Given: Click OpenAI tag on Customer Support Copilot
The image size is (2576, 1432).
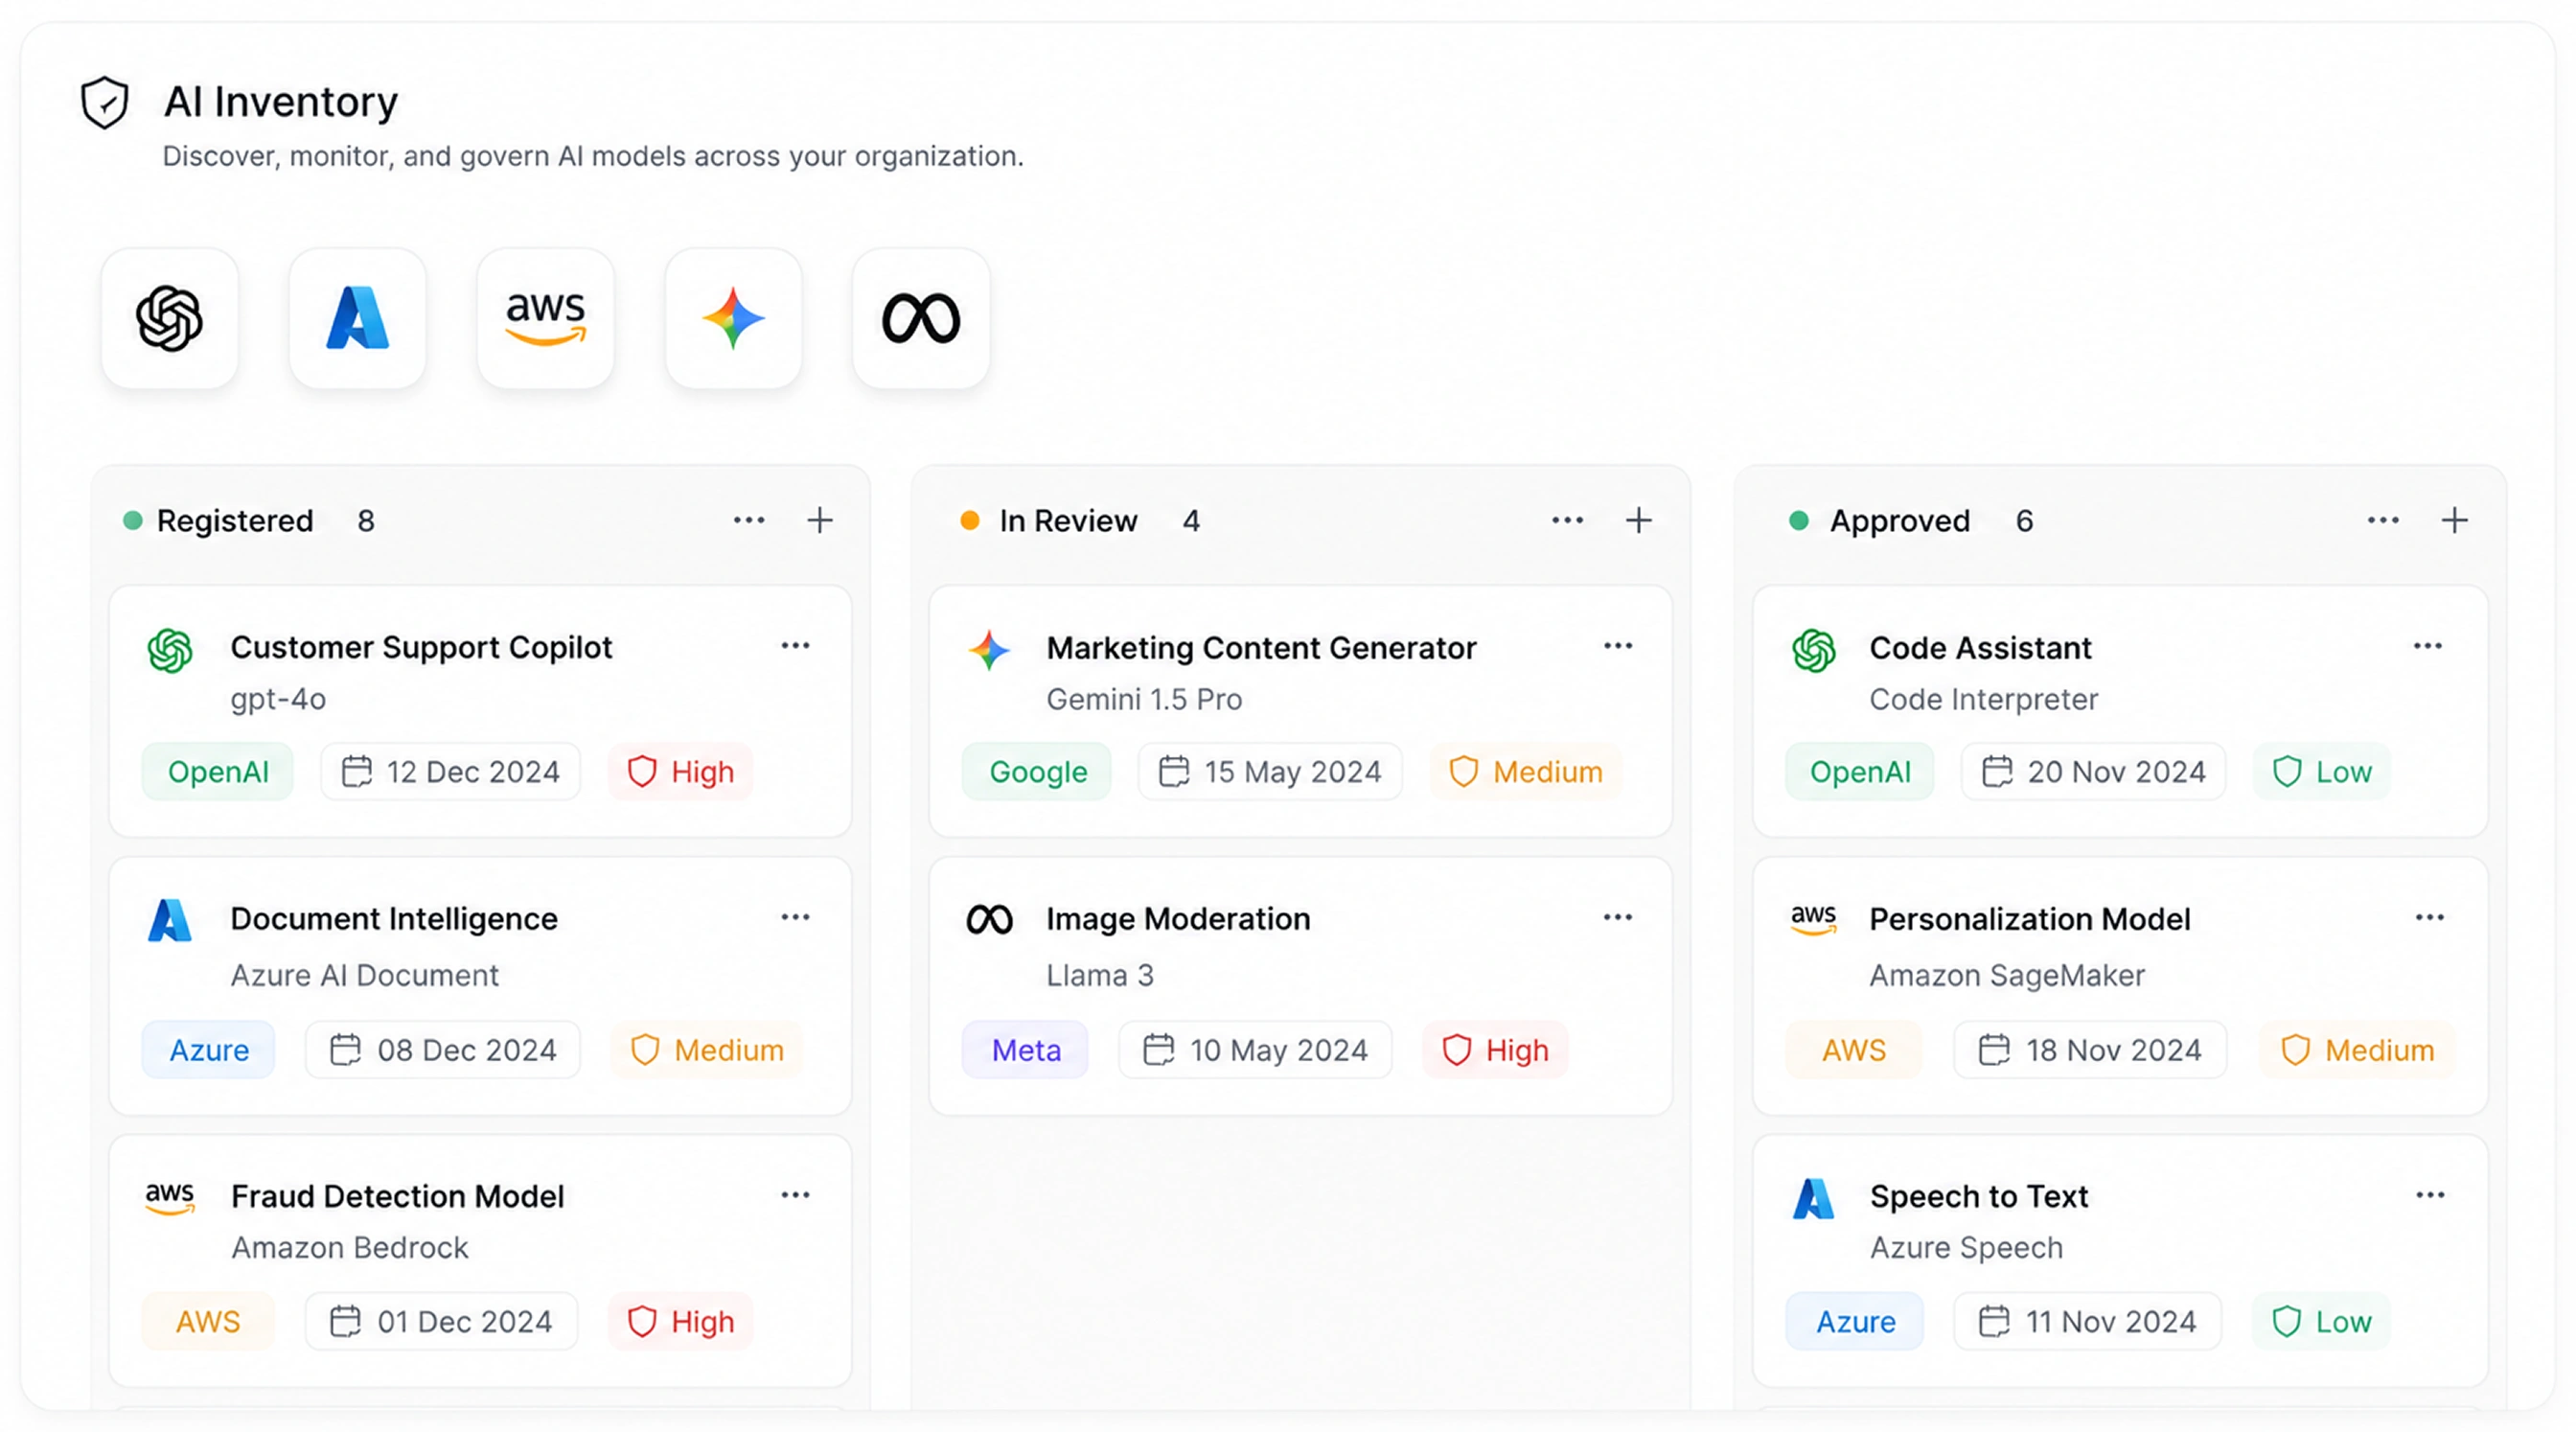Looking at the screenshot, I should pos(218,772).
